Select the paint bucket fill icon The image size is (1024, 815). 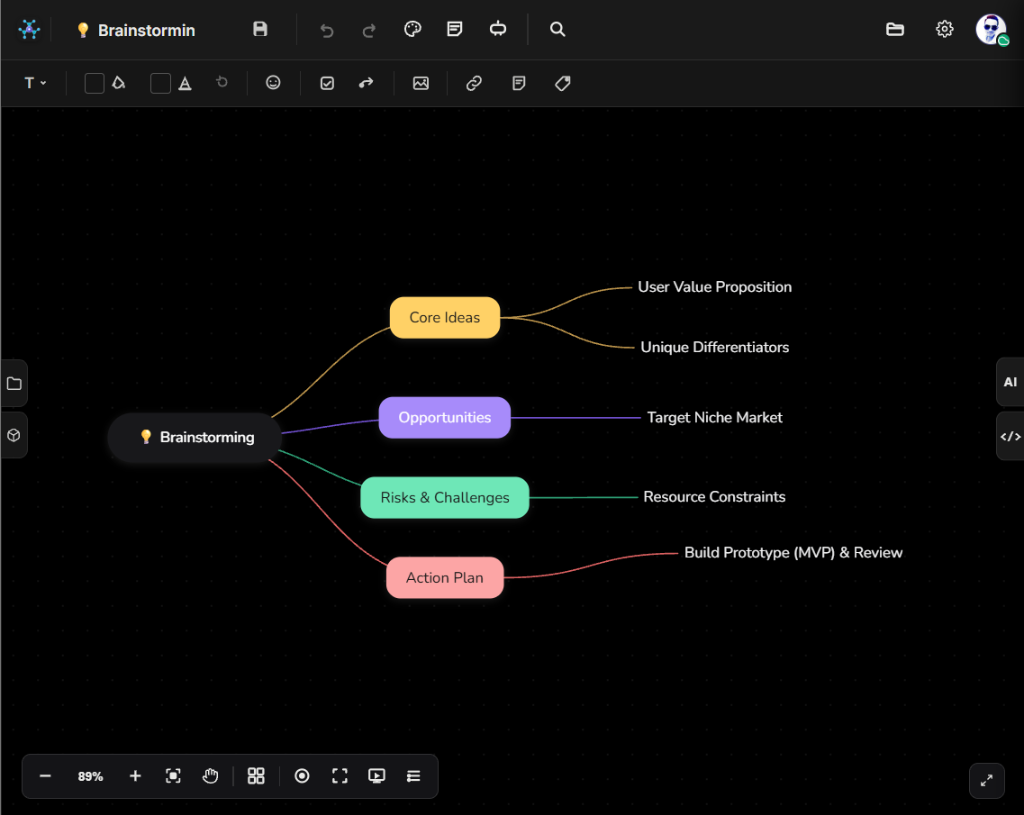click(118, 83)
